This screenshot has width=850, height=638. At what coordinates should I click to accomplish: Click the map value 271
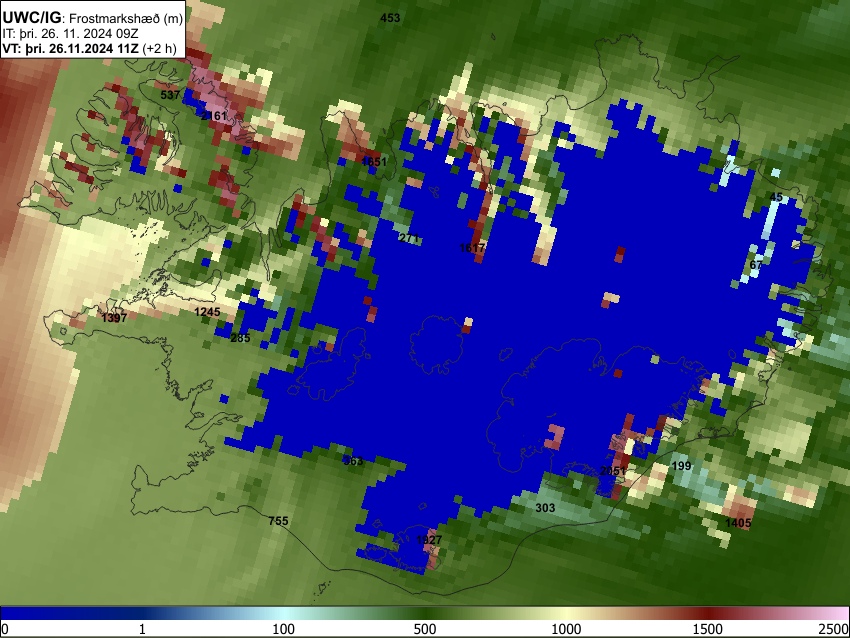click(x=409, y=237)
